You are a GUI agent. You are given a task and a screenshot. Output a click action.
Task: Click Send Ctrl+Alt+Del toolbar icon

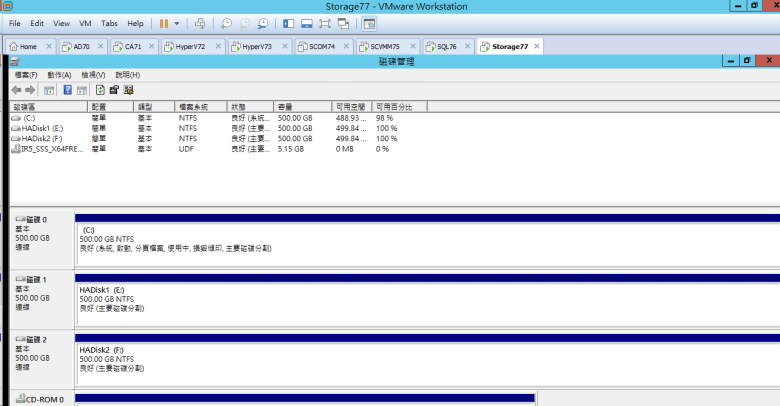coord(200,22)
